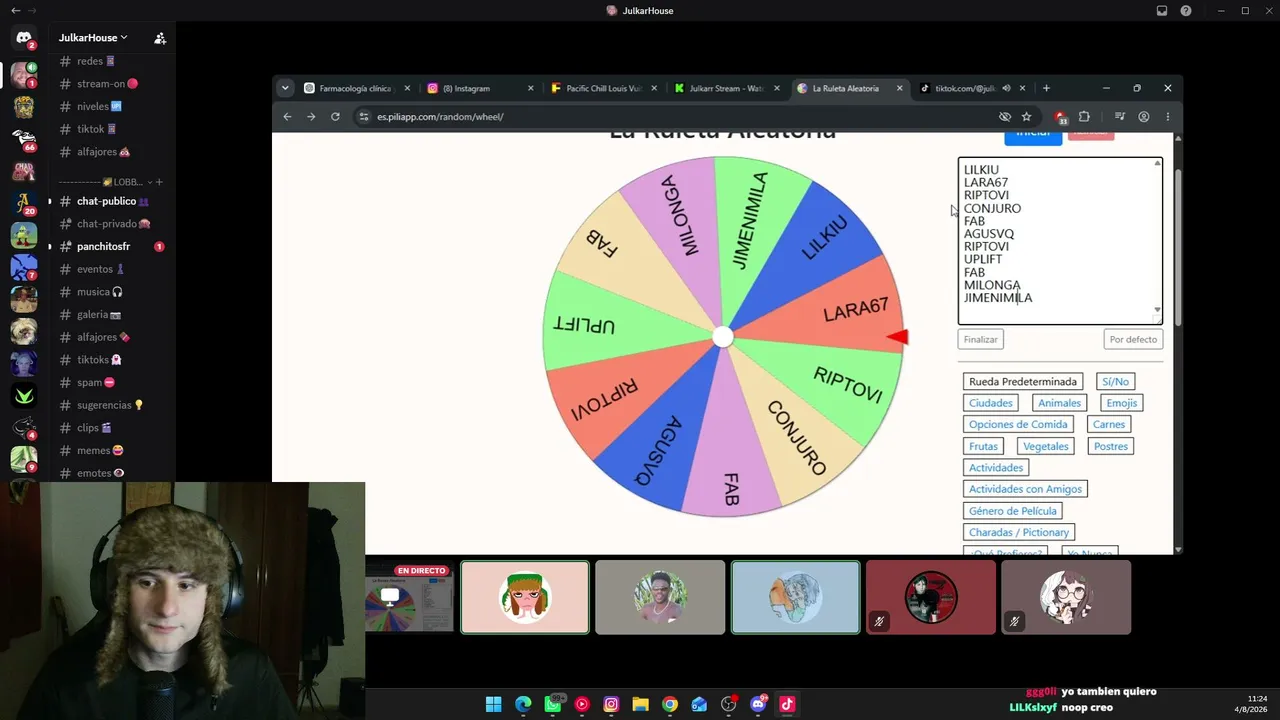The image size is (1280, 720).
Task: Click the wheel center spin hub
Action: [x=722, y=337]
